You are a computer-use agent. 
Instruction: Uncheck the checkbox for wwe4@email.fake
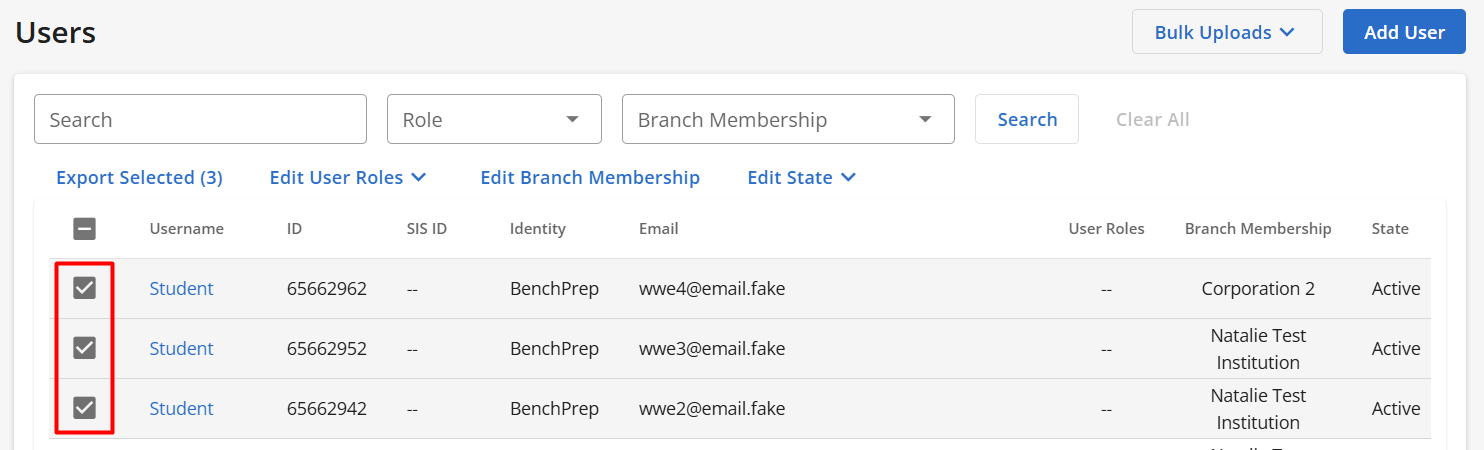pyautogui.click(x=85, y=289)
